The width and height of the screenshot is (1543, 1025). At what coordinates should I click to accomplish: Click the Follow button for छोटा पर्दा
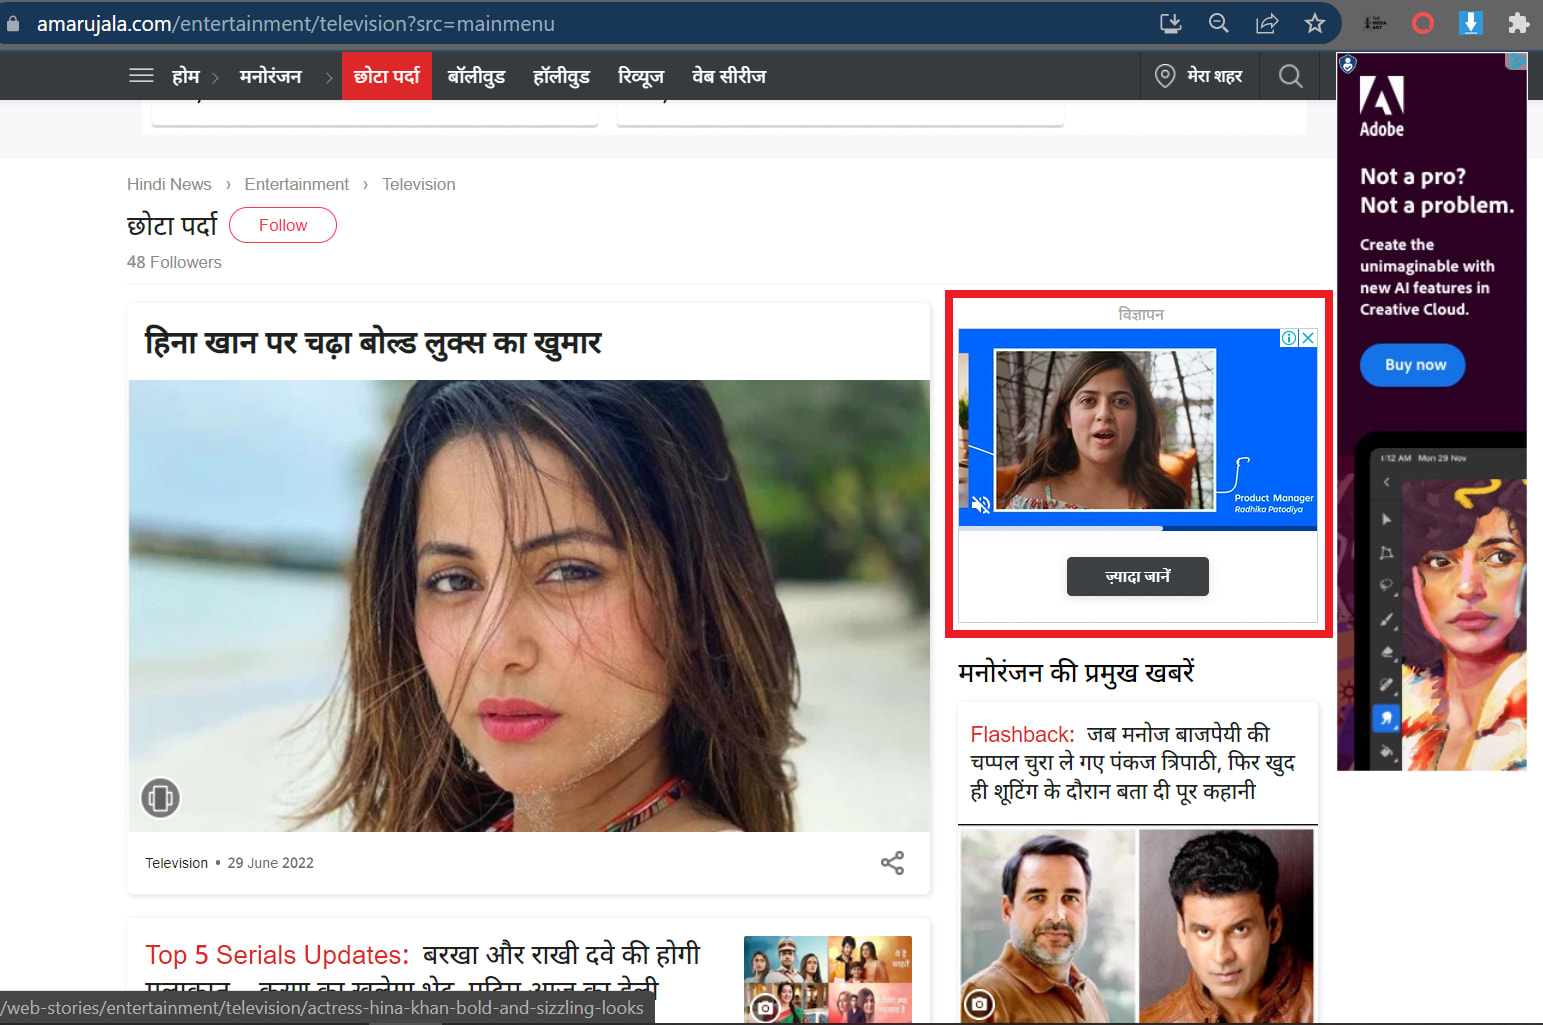282,225
